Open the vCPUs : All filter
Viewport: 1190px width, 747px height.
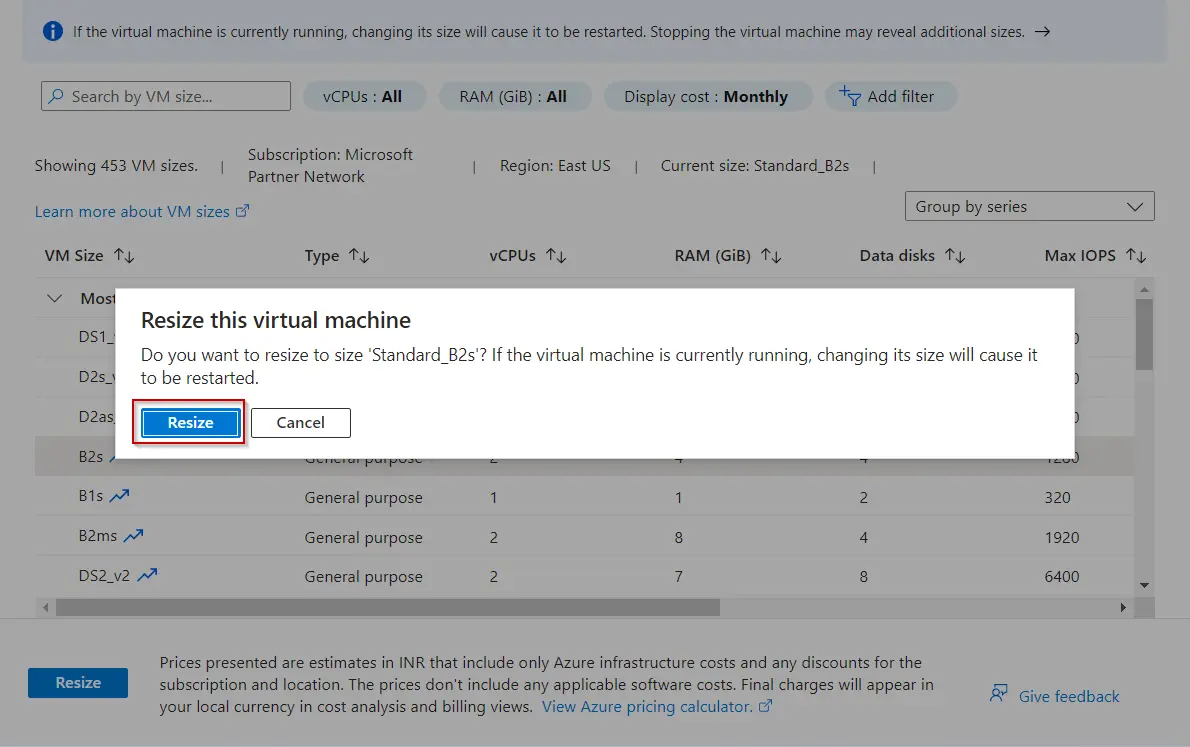(364, 97)
